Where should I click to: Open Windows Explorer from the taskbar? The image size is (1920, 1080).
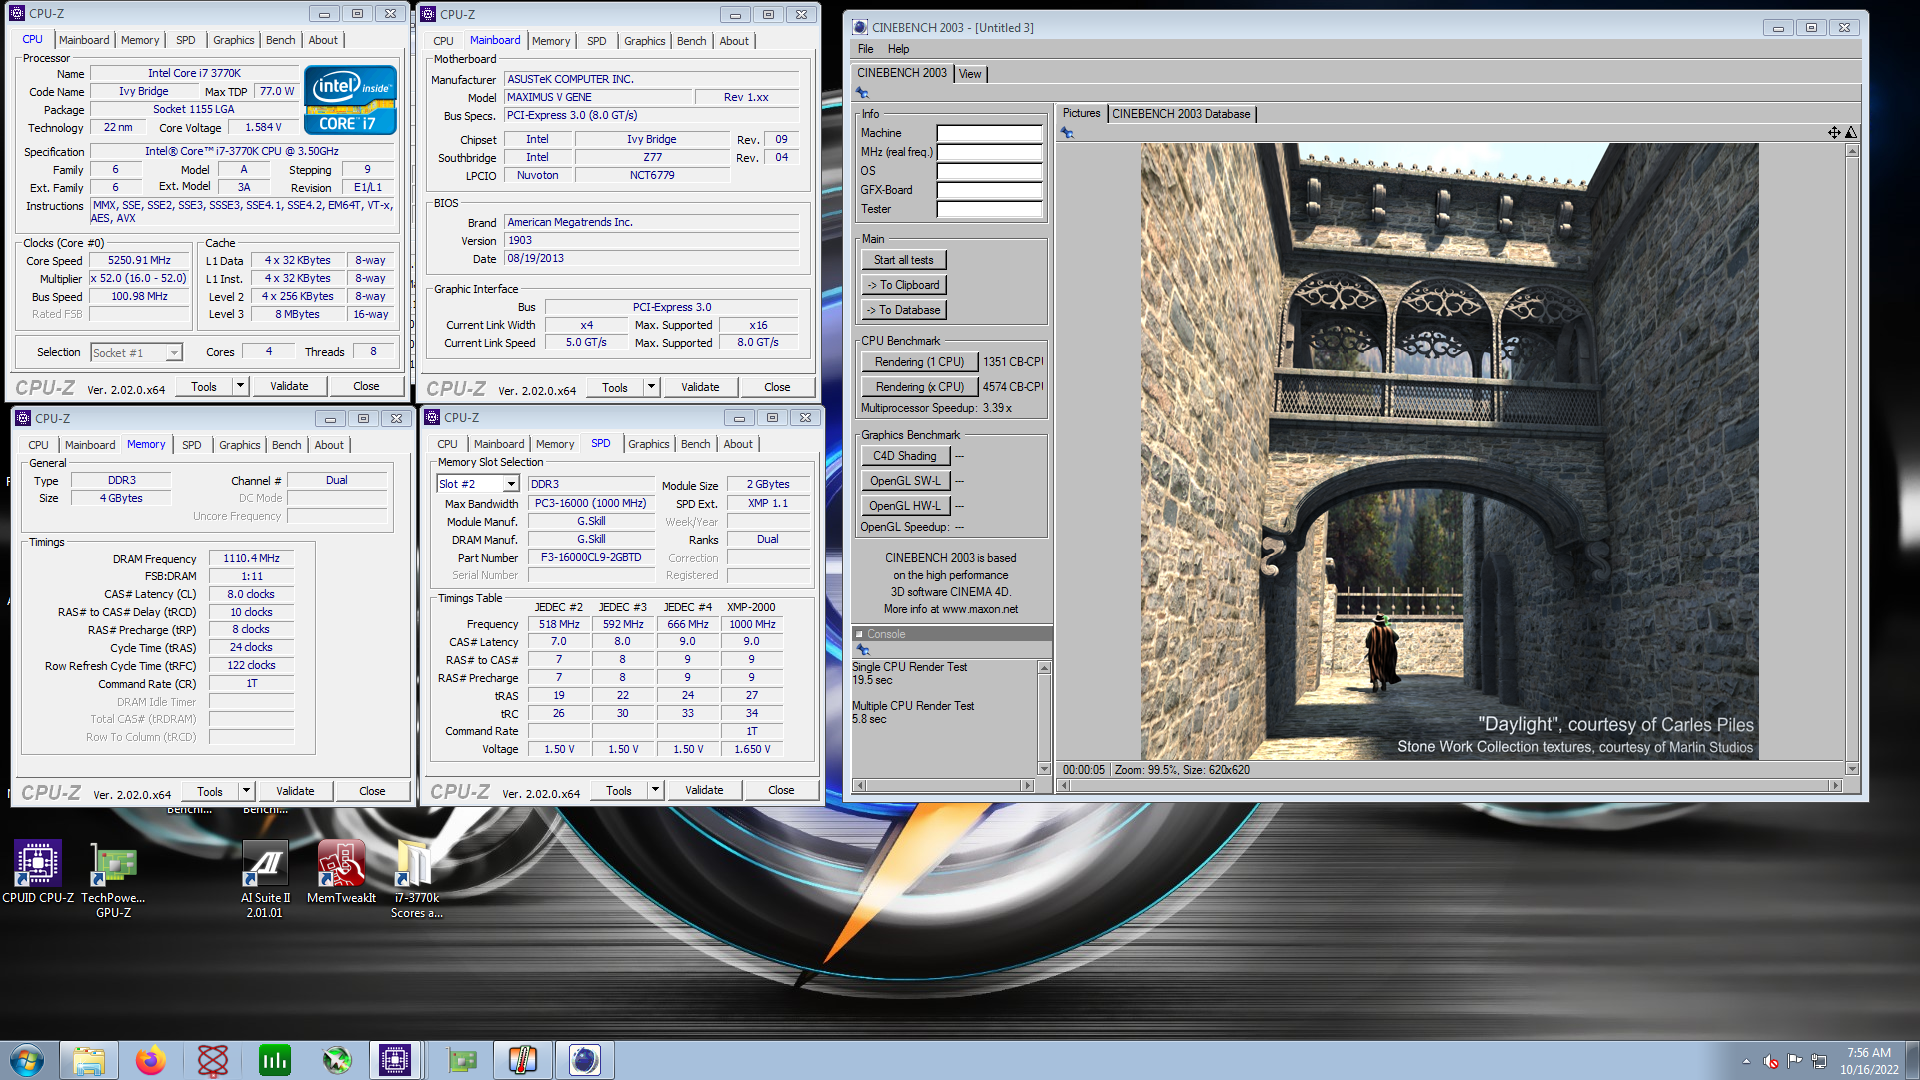tap(89, 1060)
